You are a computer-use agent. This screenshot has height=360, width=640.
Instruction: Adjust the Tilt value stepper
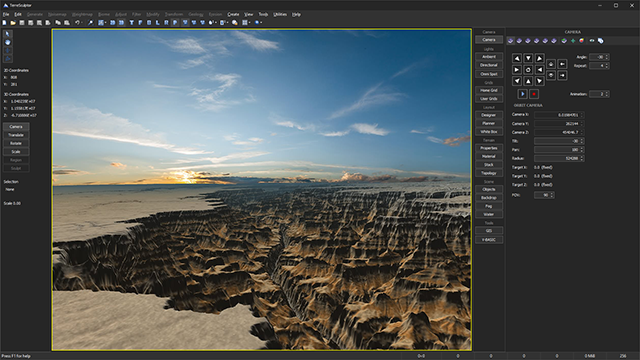tap(582, 141)
